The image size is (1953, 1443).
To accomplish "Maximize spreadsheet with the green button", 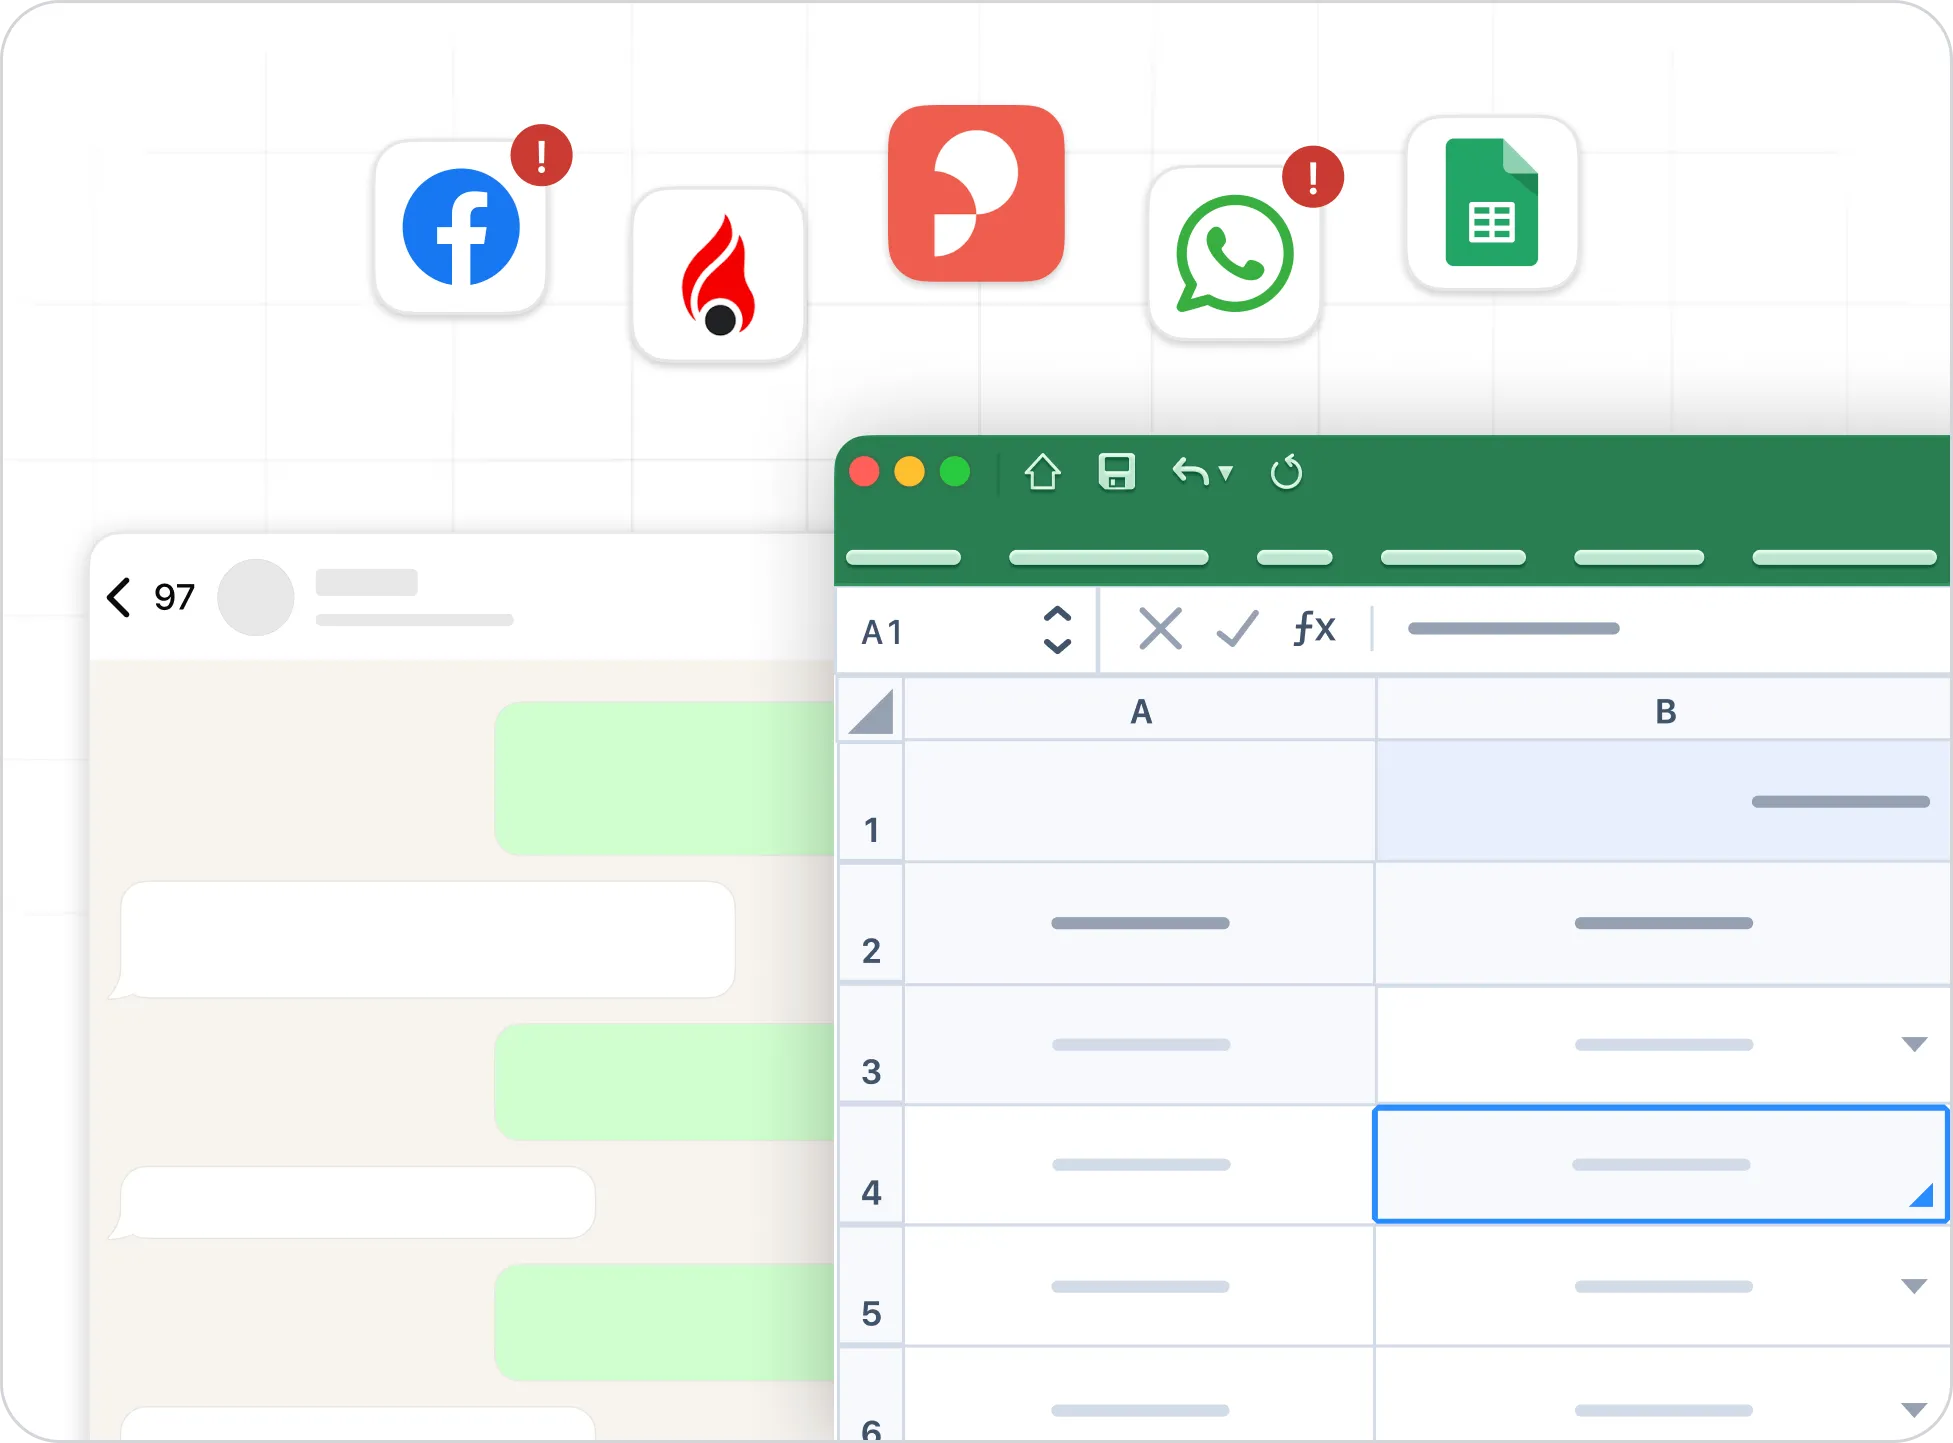I will pos(955,471).
